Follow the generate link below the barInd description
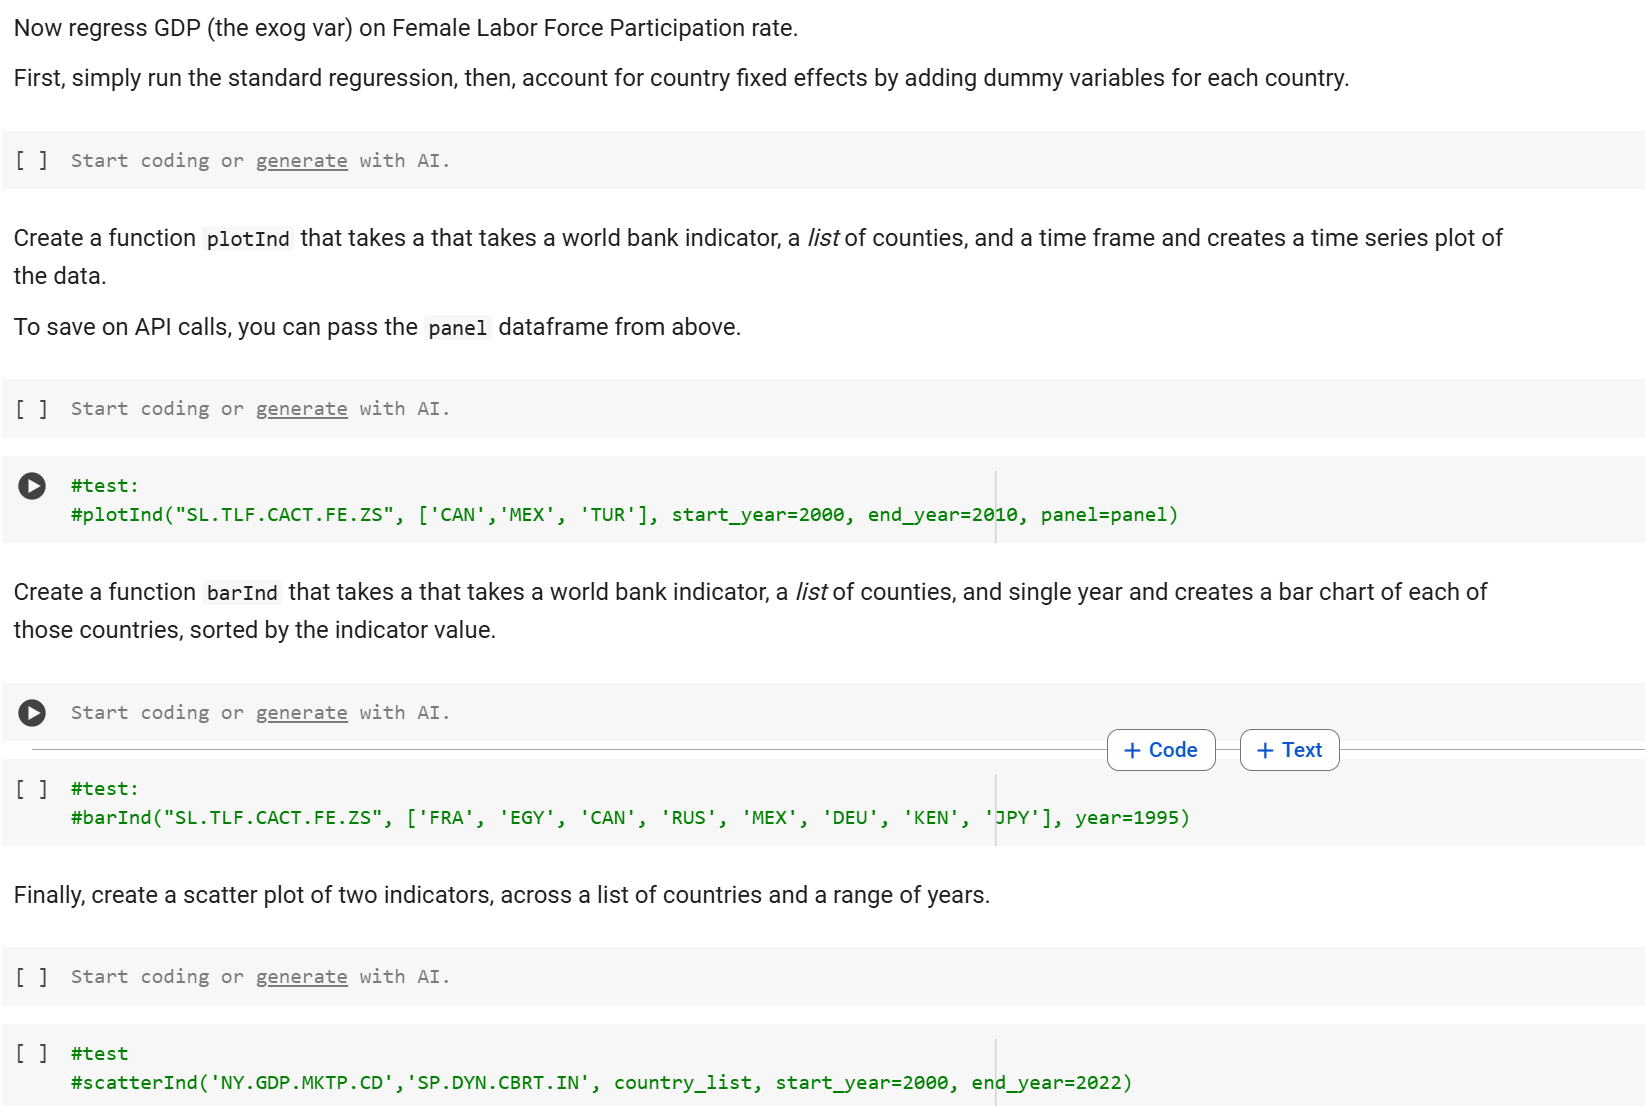 tap(302, 713)
